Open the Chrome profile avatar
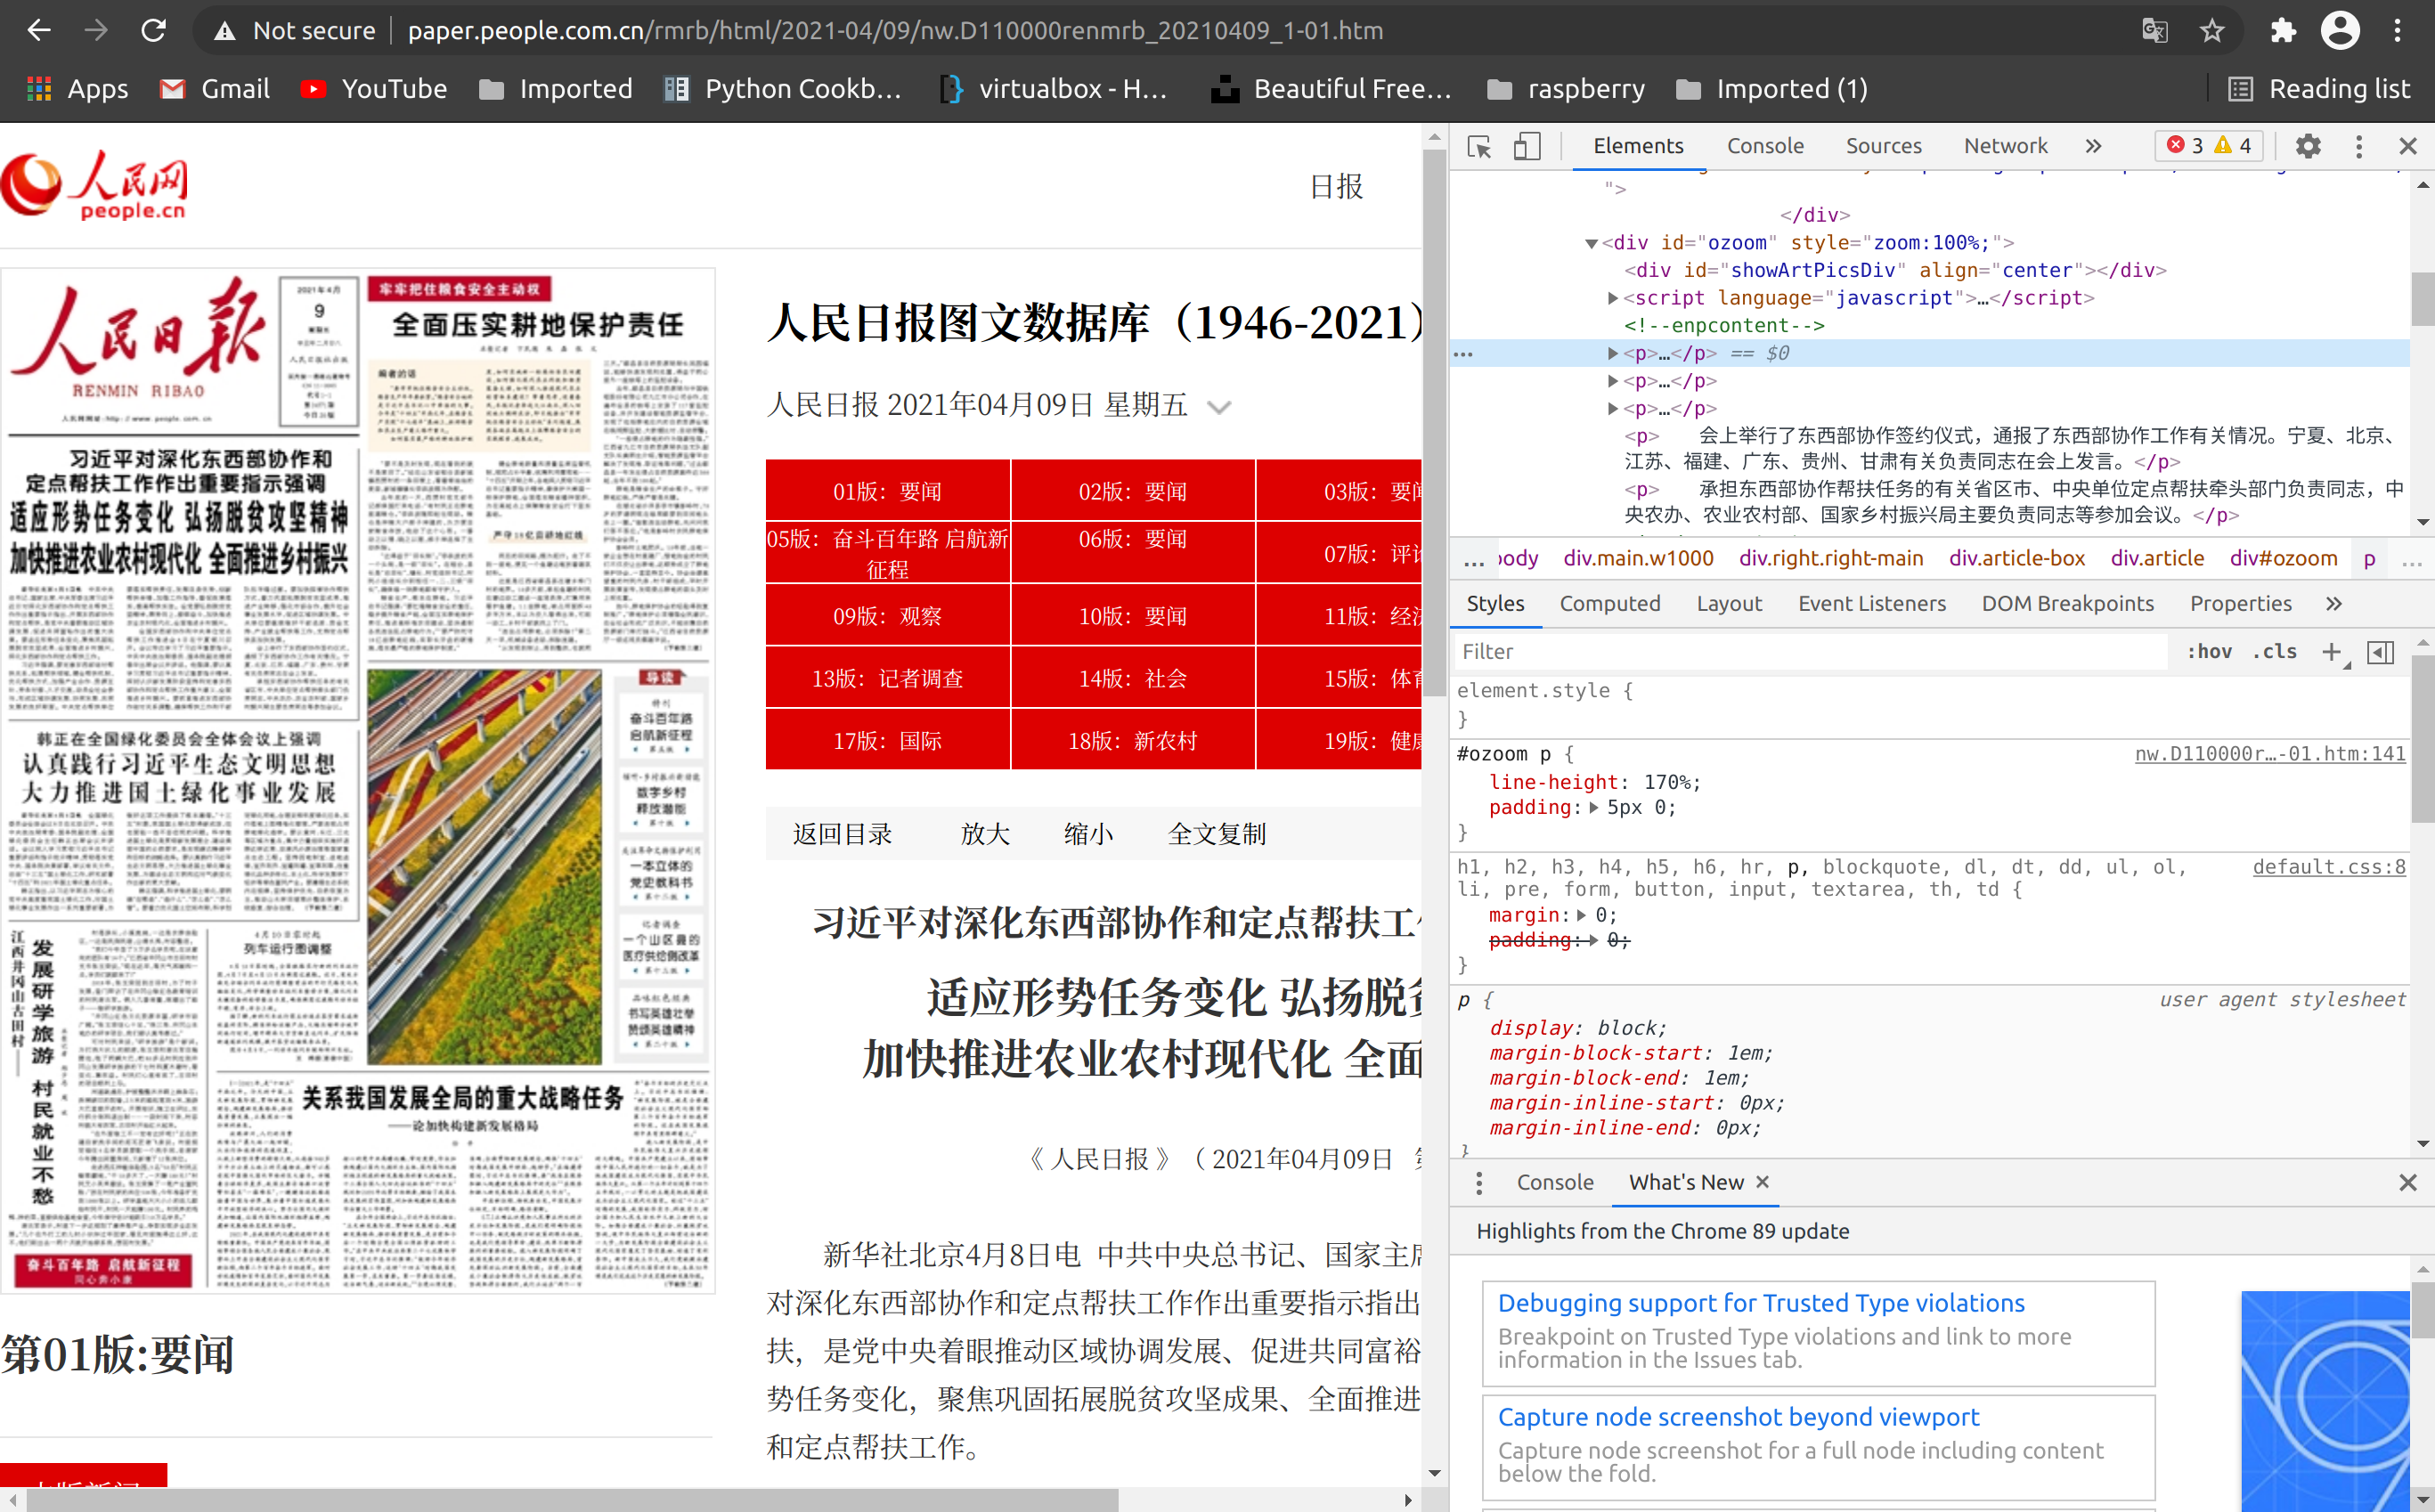 click(2340, 30)
